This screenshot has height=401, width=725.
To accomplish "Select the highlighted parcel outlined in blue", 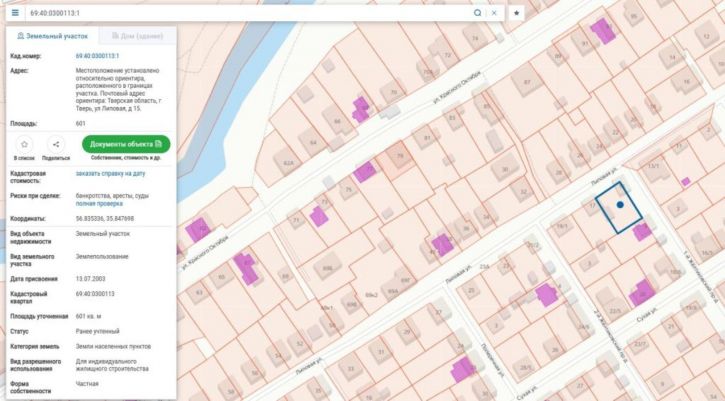I will 619,208.
